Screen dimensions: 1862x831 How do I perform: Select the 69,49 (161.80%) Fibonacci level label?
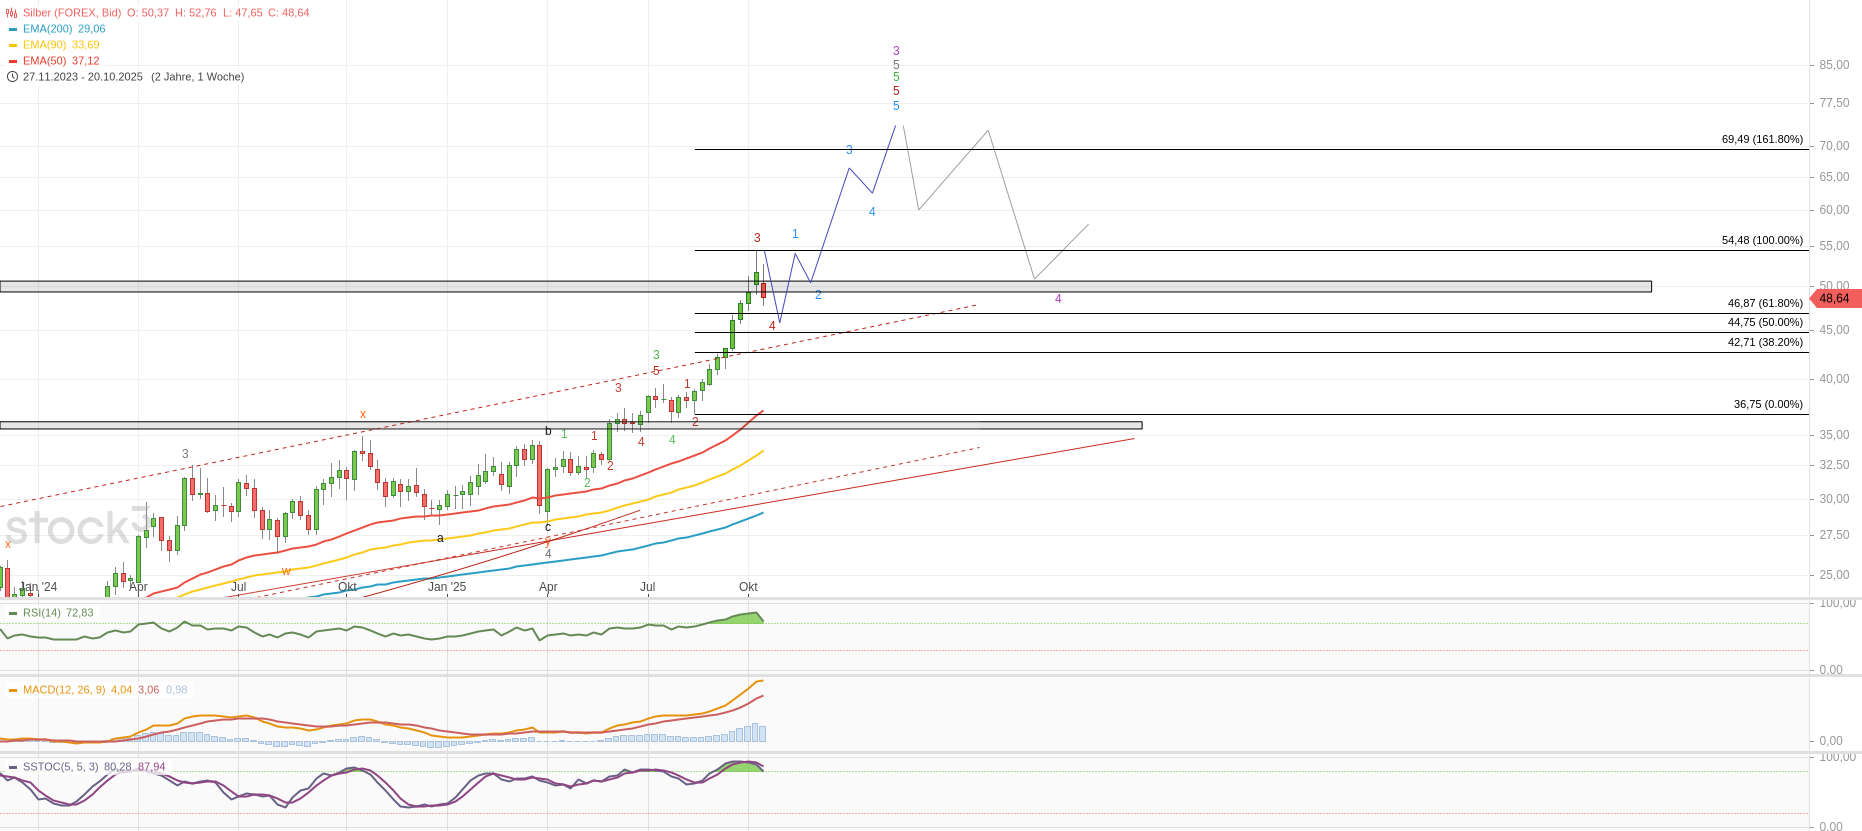tap(1762, 139)
